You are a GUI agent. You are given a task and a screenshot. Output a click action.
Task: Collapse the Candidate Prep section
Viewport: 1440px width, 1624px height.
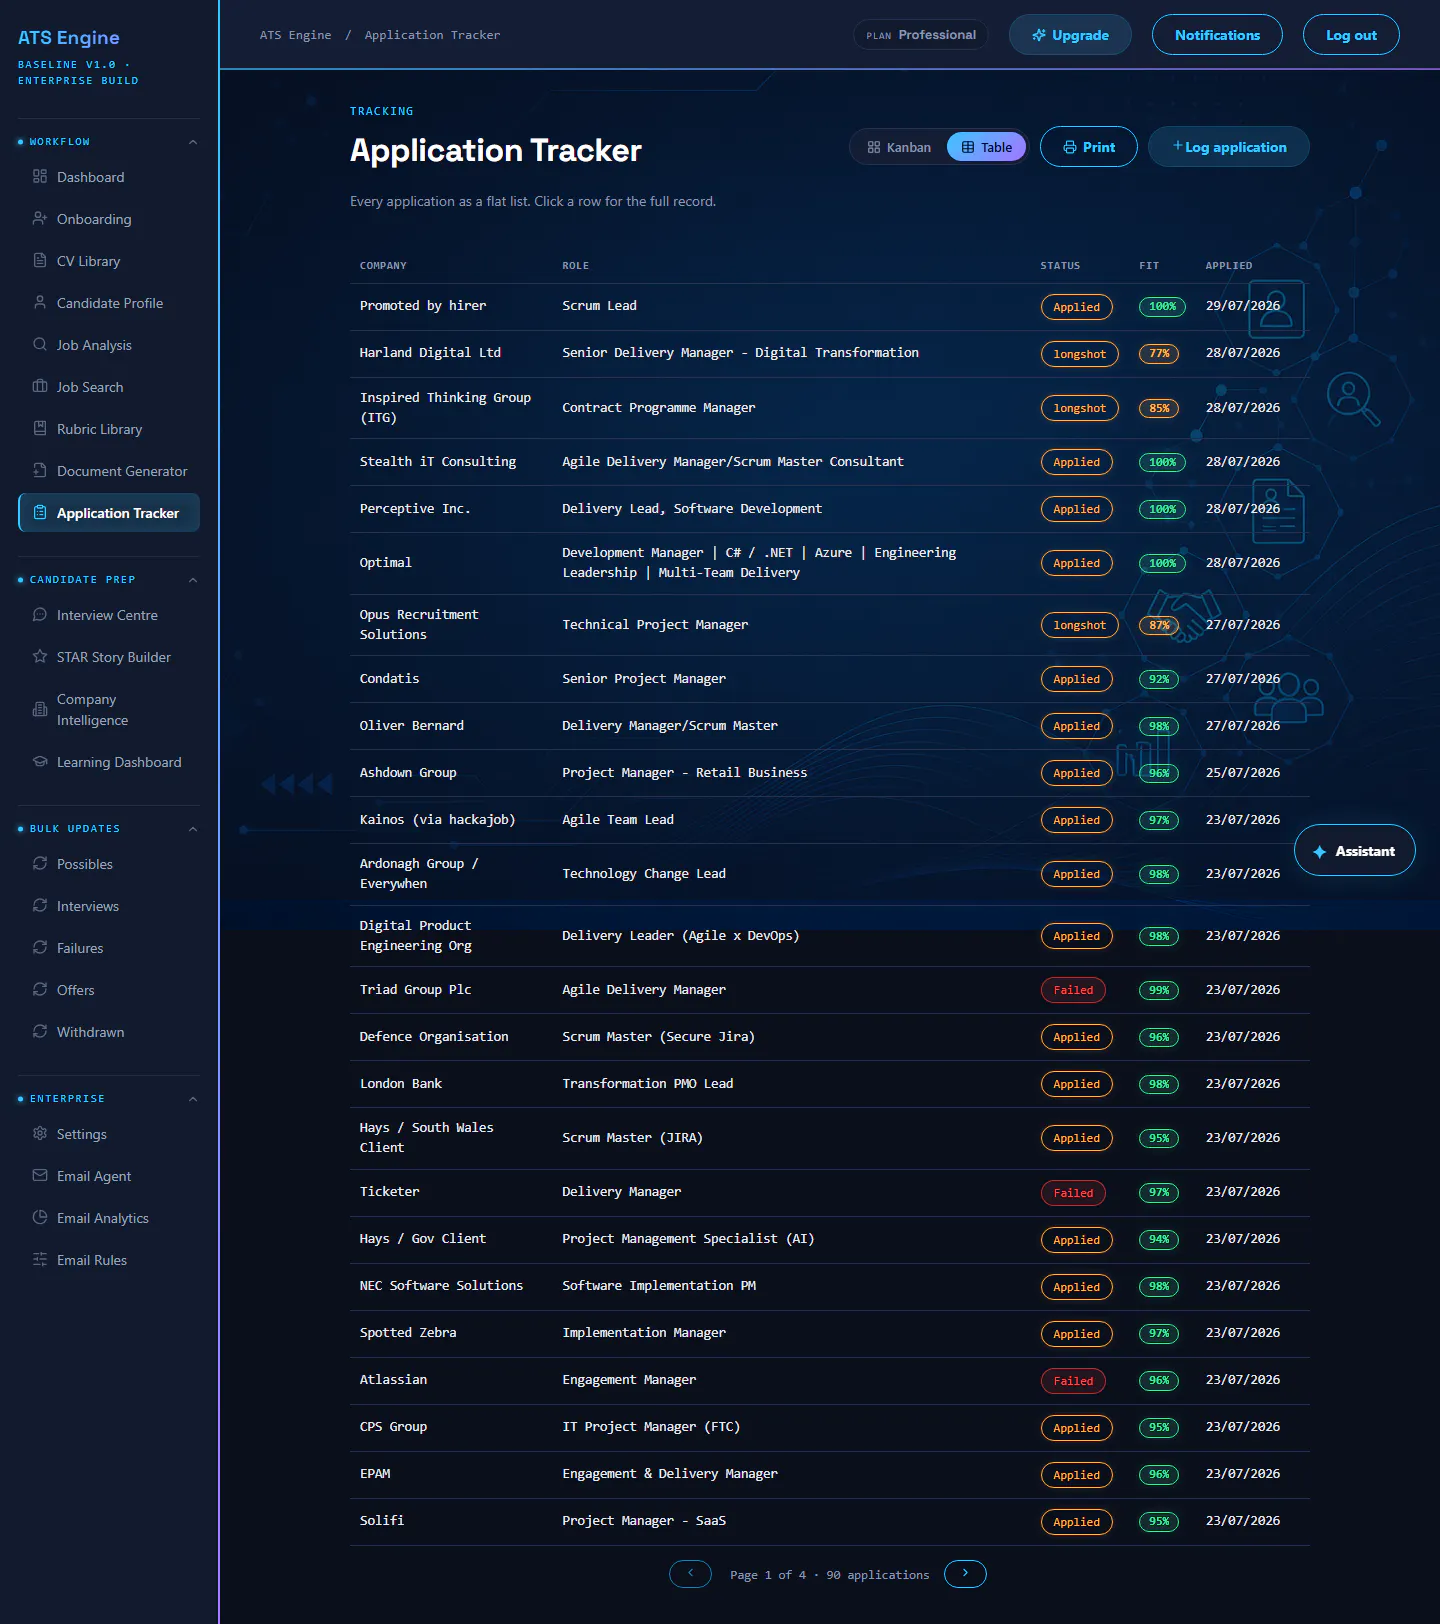pos(193,580)
